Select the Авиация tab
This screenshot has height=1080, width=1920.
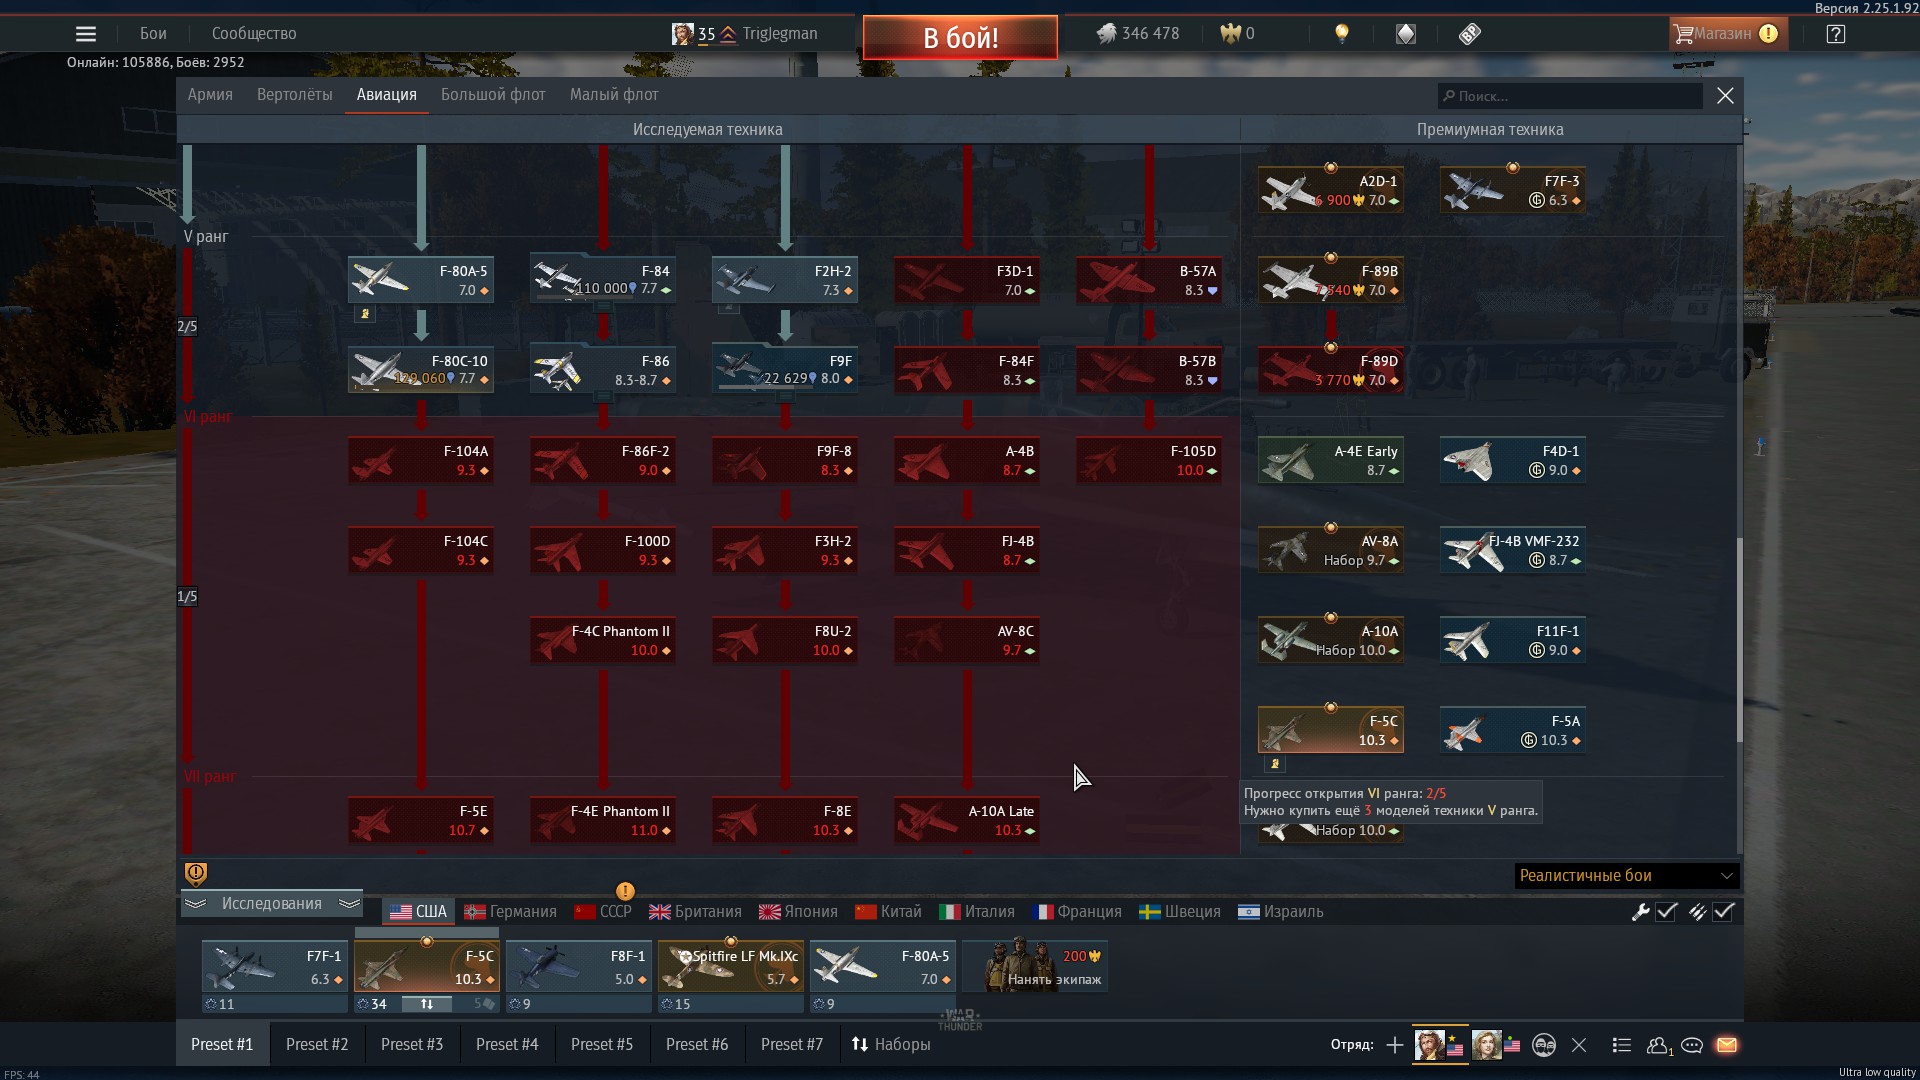tap(386, 95)
